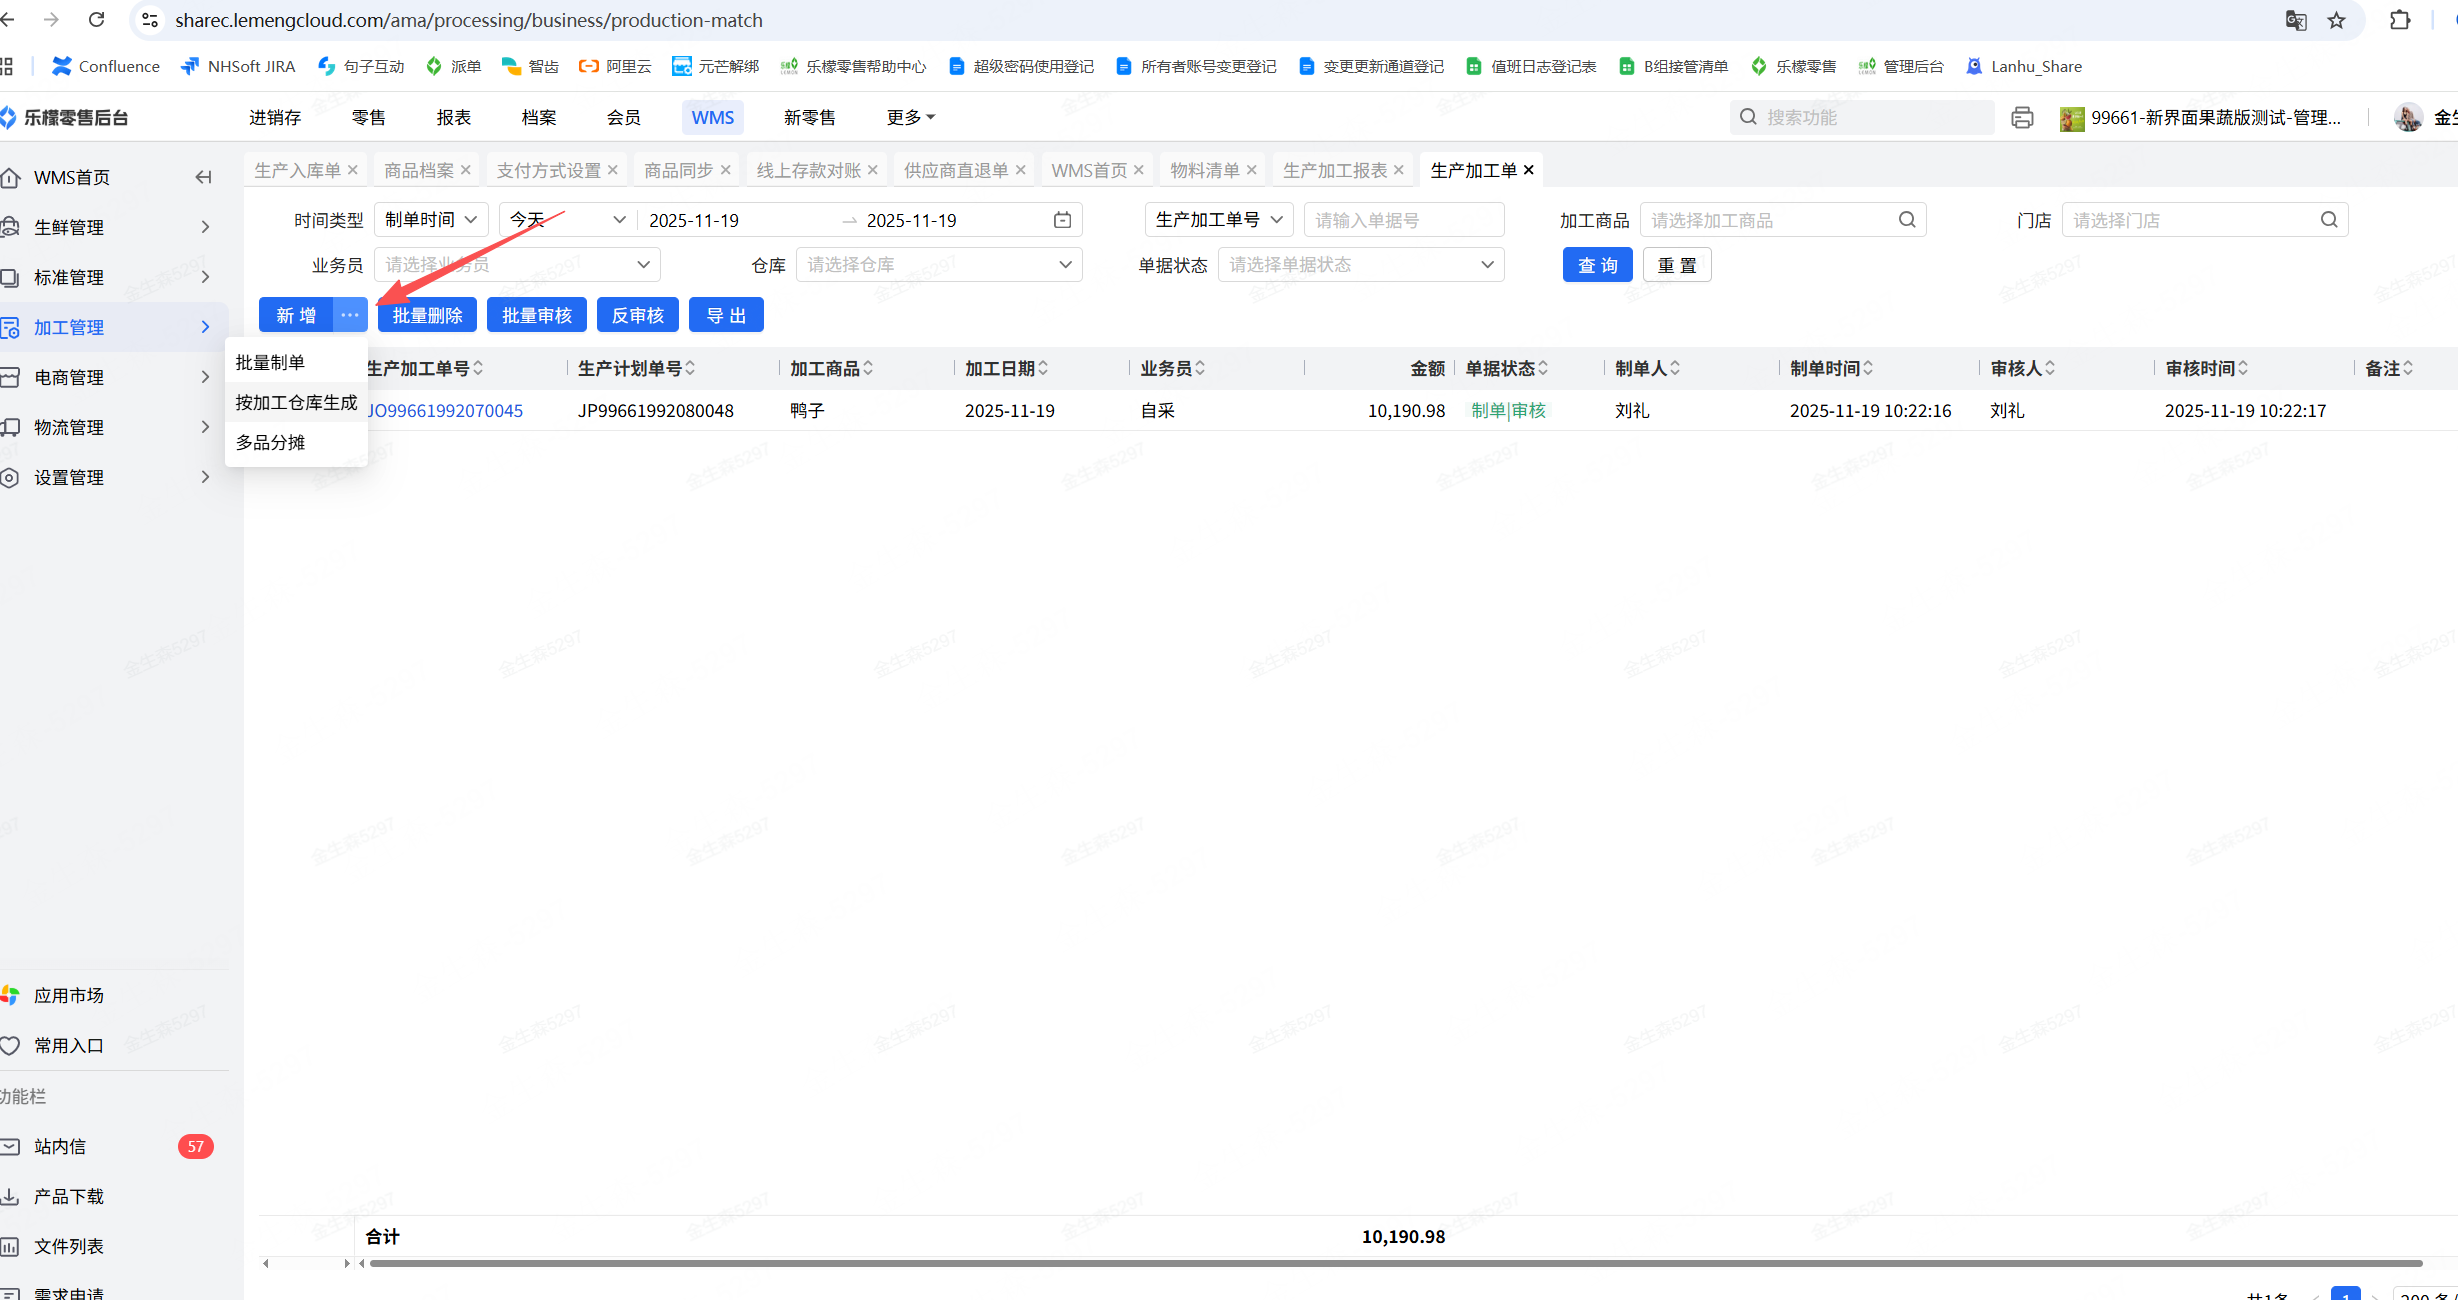The width and height of the screenshot is (2458, 1300).
Task: Open the browser translate page icon
Action: [2296, 20]
